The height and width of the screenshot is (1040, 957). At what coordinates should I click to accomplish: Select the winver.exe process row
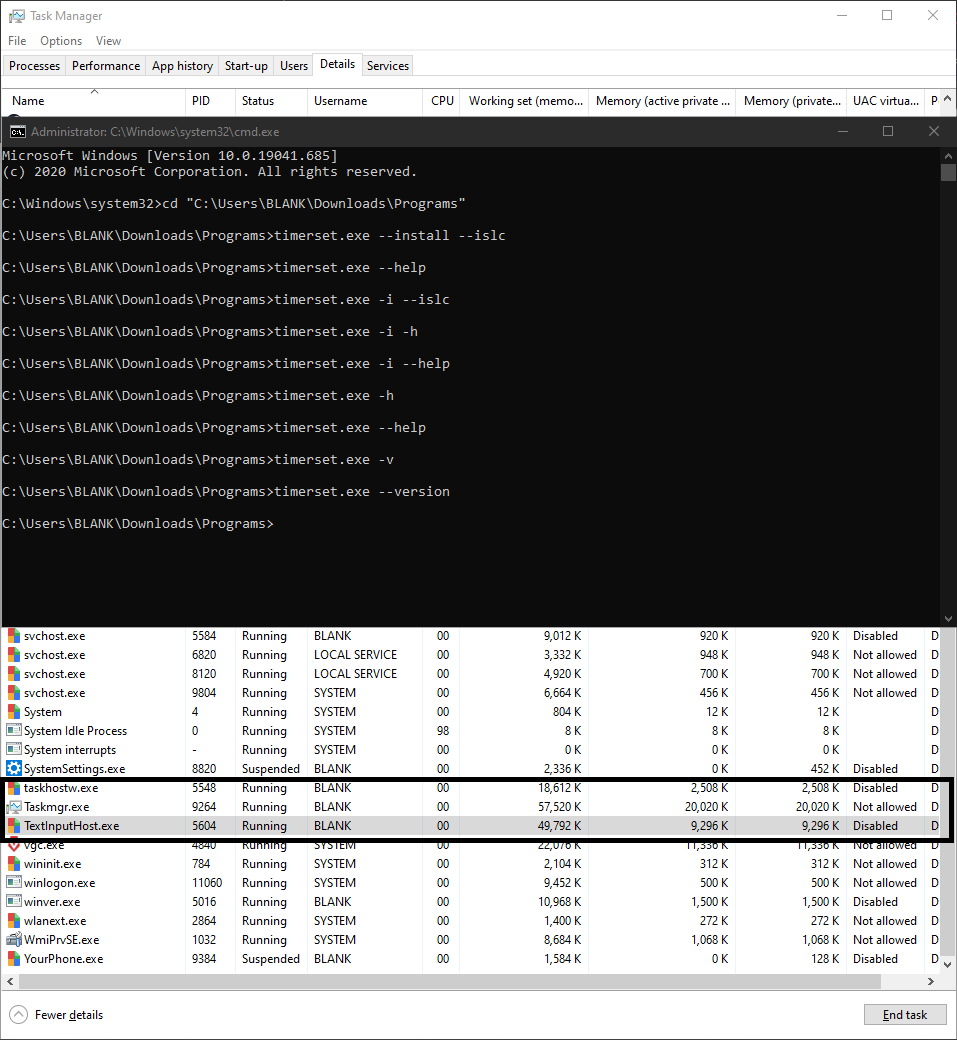(471, 902)
